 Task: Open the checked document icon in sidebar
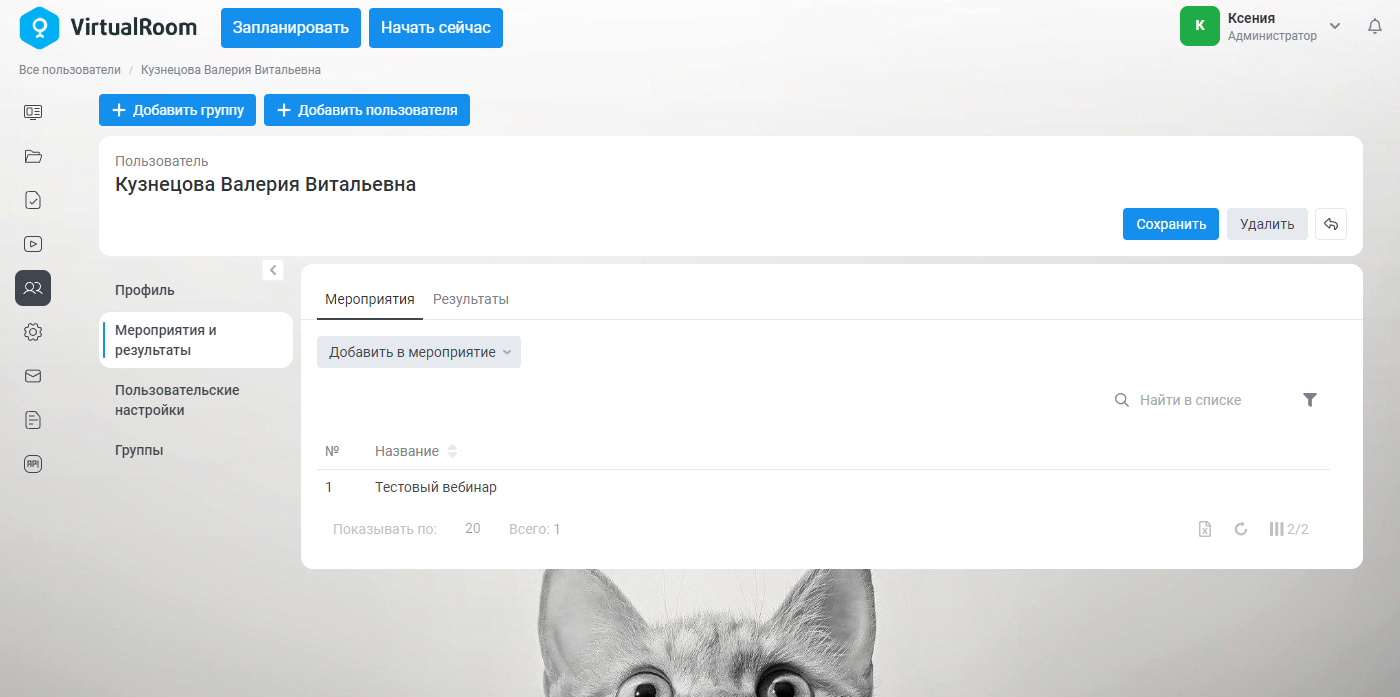click(x=33, y=200)
